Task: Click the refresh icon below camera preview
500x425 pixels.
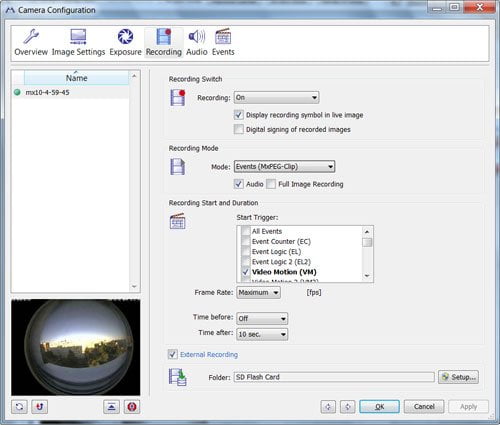Action: [x=19, y=407]
